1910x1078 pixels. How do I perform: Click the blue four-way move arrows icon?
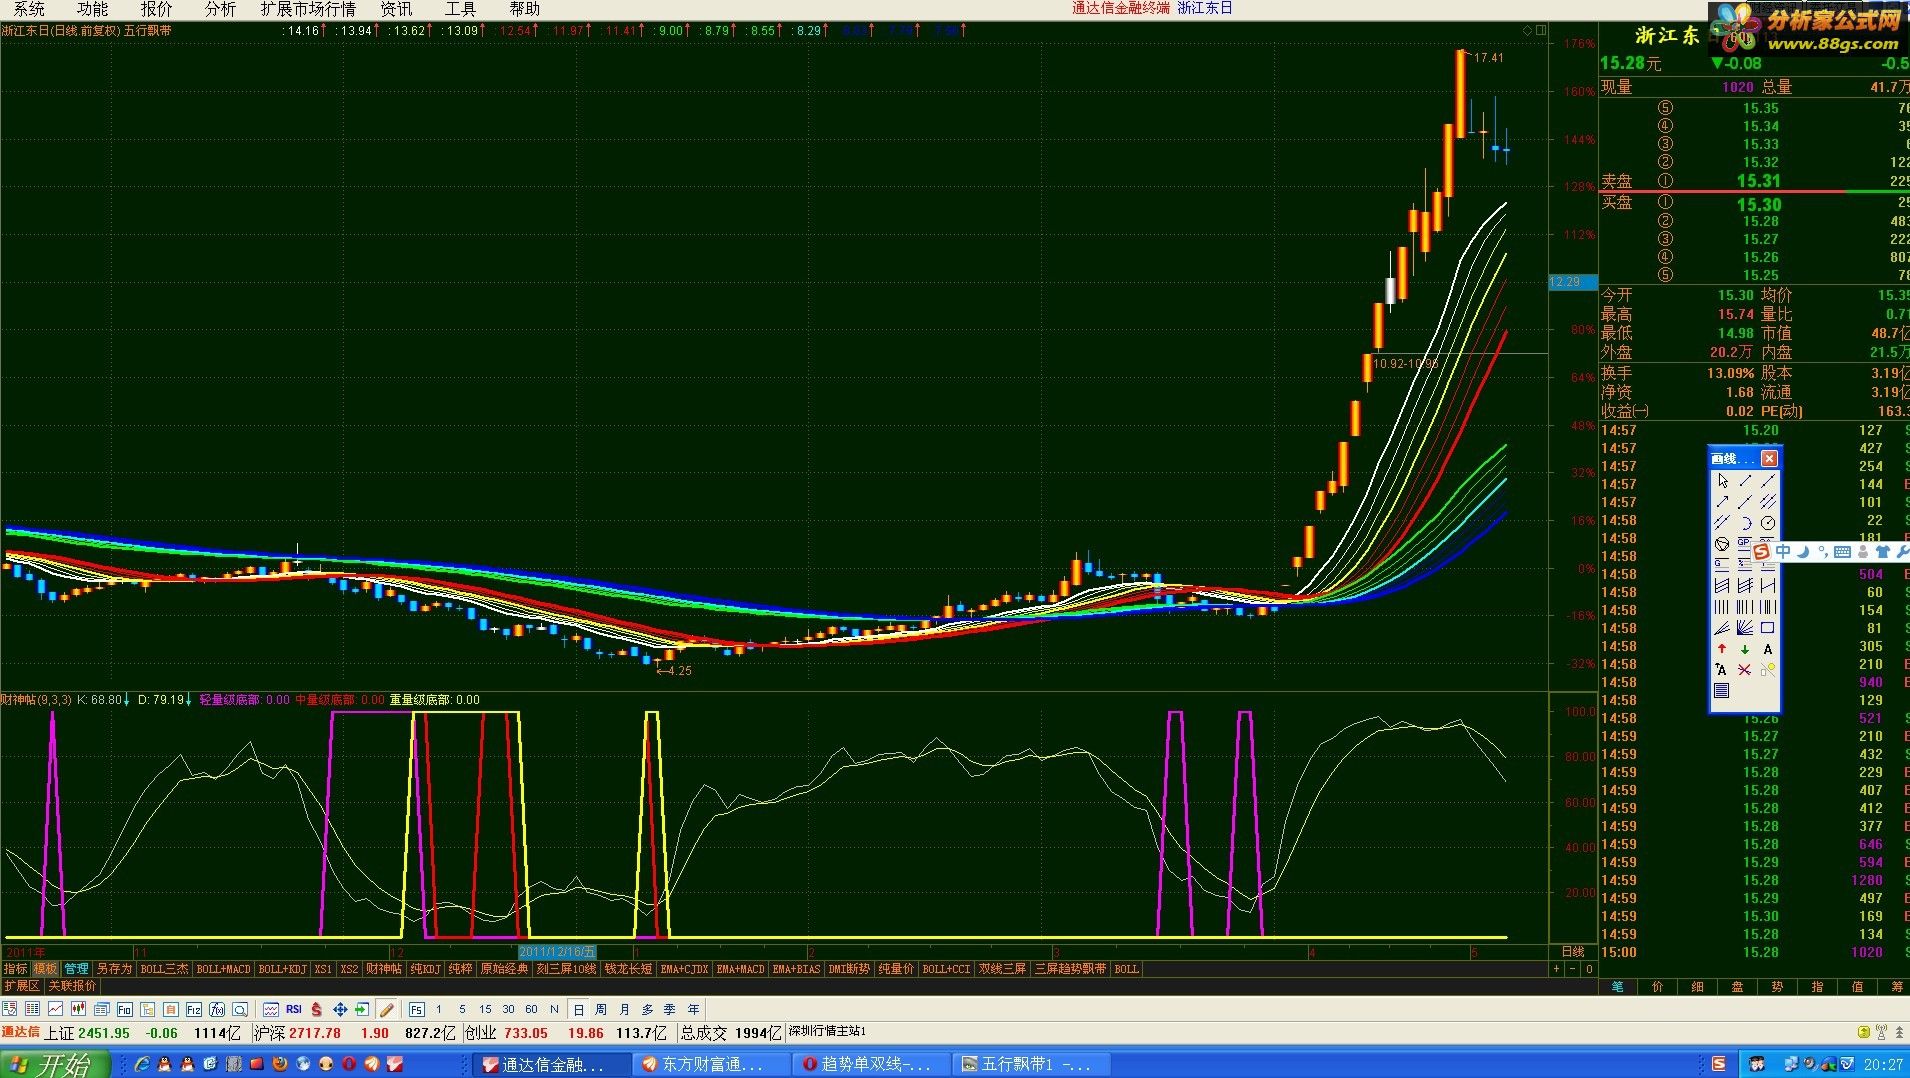coord(340,1009)
